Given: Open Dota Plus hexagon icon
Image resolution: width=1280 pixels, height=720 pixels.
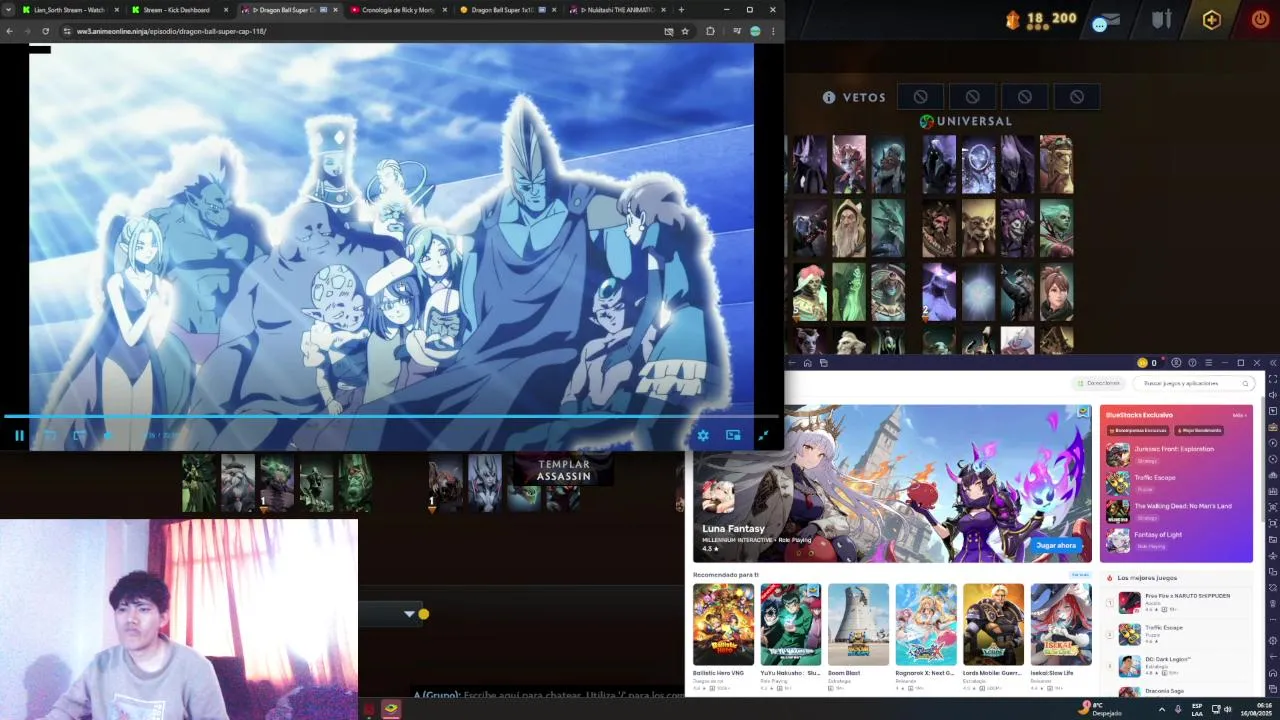Looking at the screenshot, I should [x=1211, y=20].
